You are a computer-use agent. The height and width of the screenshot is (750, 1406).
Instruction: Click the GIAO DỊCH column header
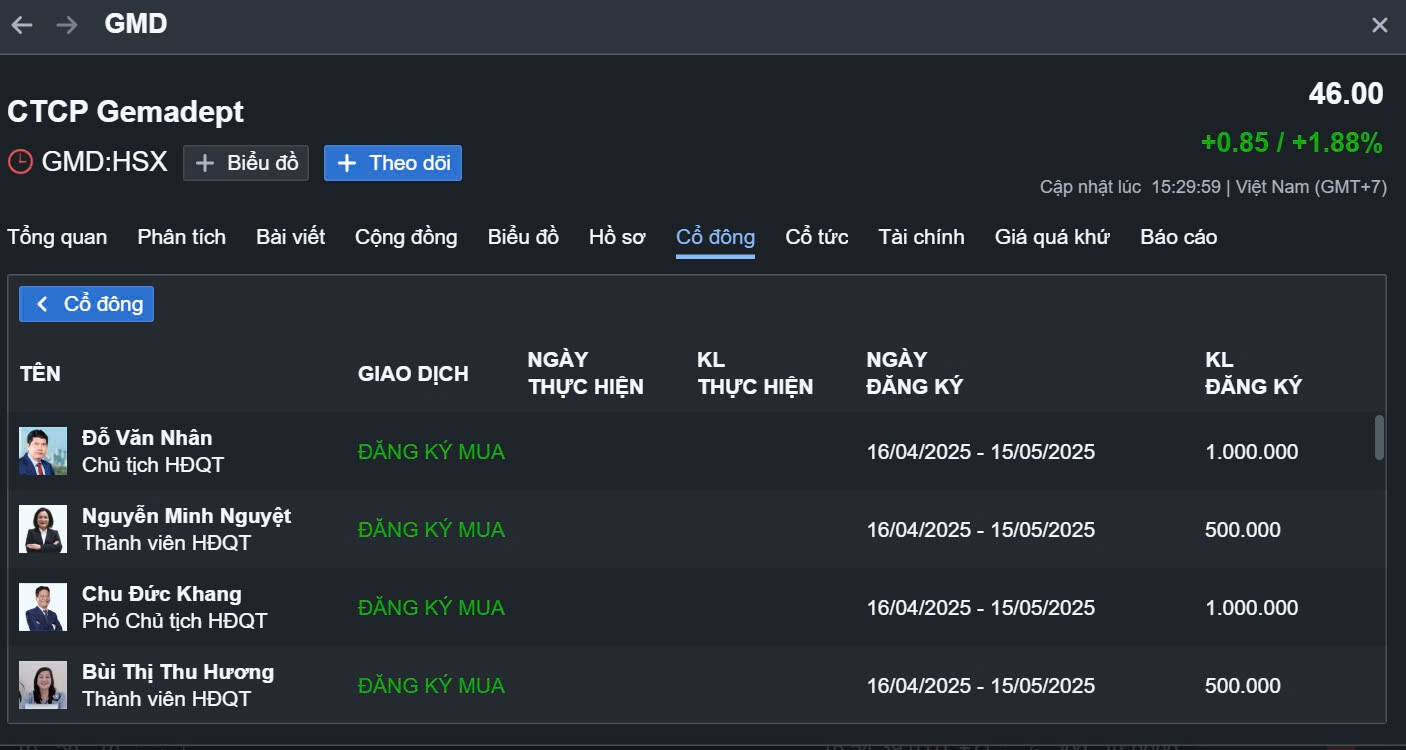413,374
